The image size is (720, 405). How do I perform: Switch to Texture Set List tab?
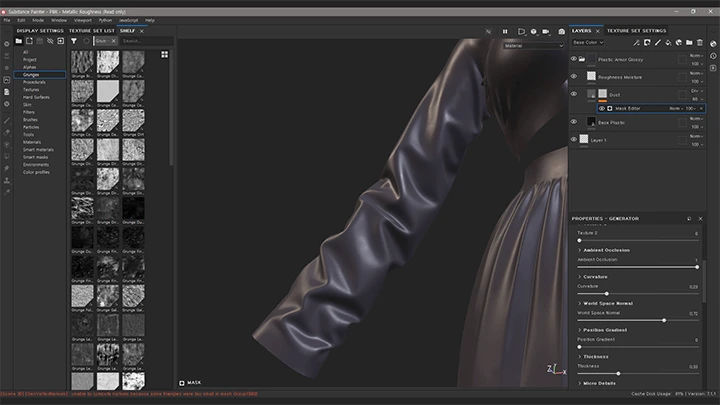tap(92, 31)
